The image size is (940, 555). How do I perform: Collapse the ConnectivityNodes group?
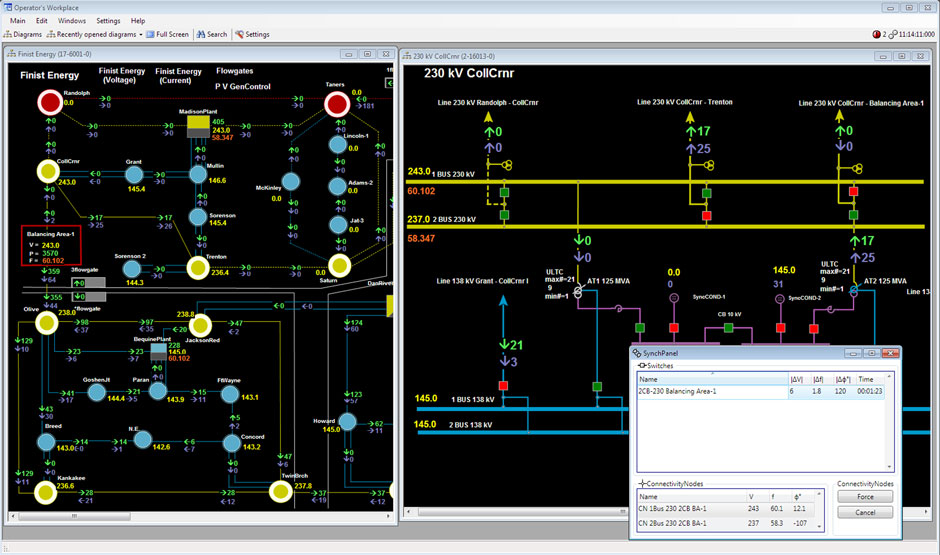[642, 484]
